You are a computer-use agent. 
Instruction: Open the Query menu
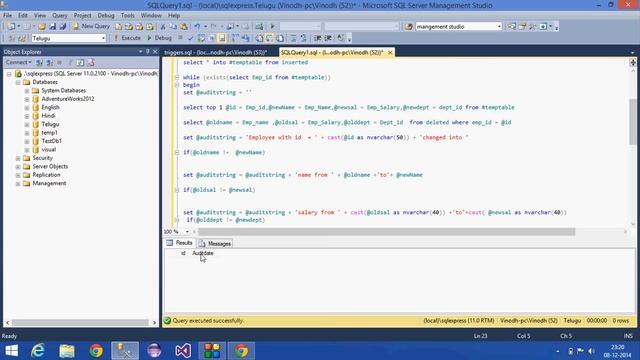[x=60, y=16]
